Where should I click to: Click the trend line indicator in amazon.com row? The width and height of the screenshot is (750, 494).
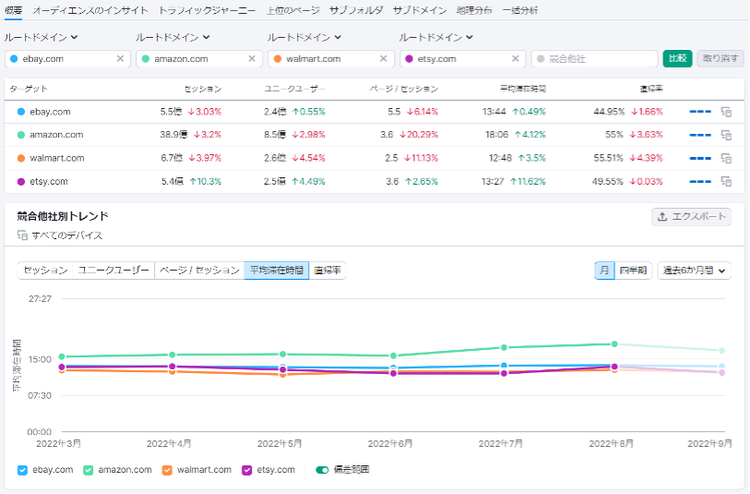pos(700,135)
